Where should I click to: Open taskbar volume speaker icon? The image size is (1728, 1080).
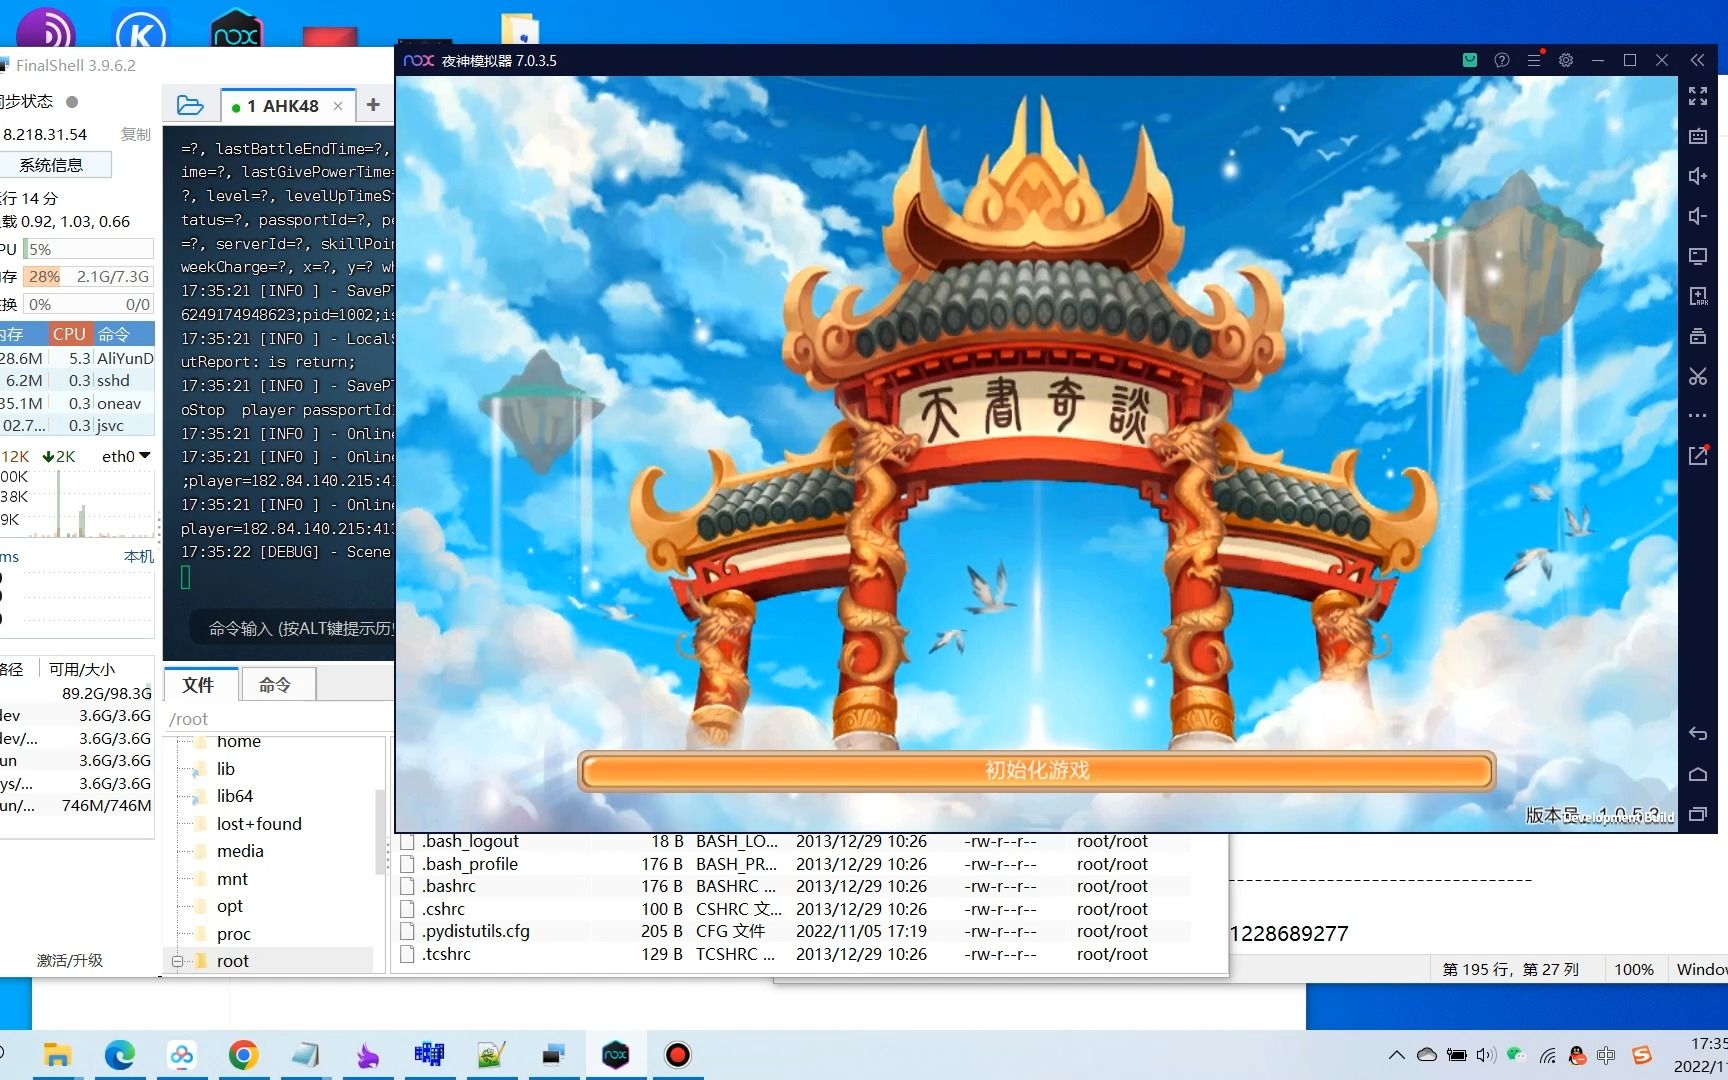click(x=1486, y=1055)
